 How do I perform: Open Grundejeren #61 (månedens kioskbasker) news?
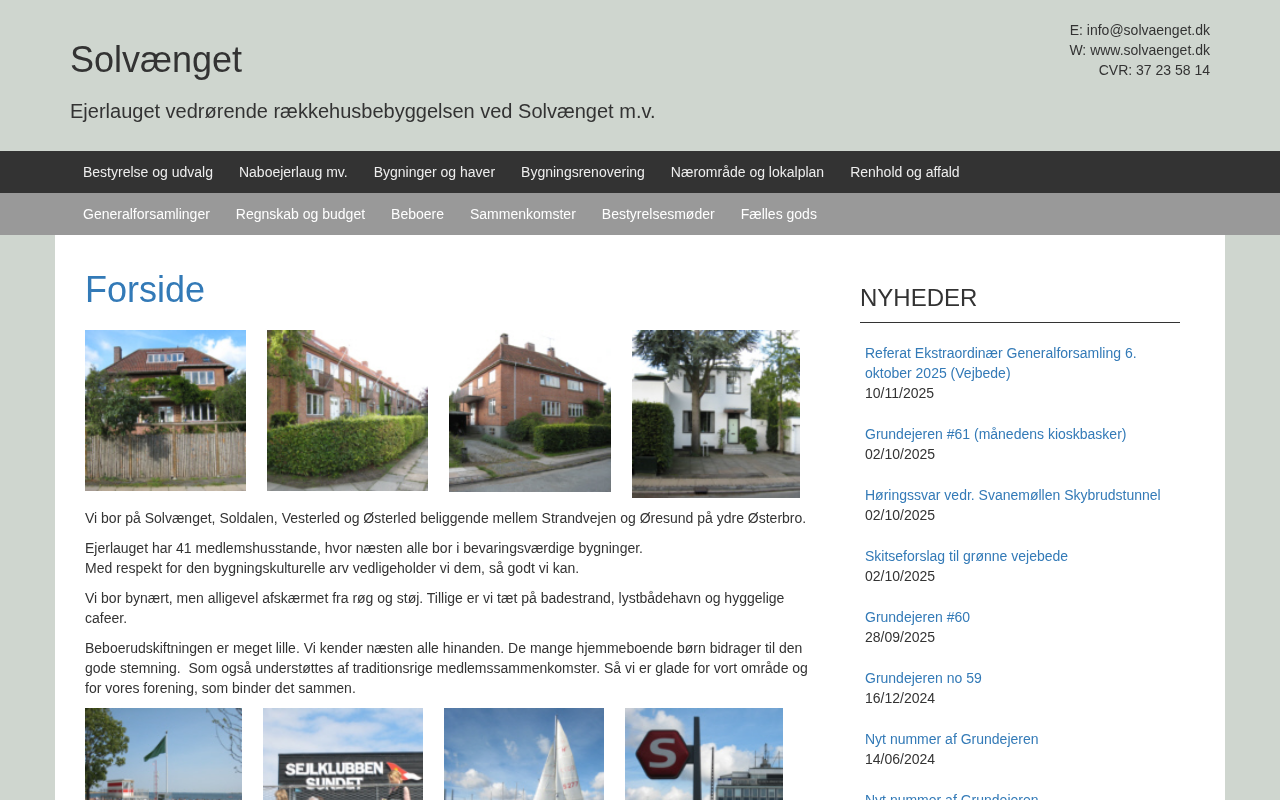[995, 434]
